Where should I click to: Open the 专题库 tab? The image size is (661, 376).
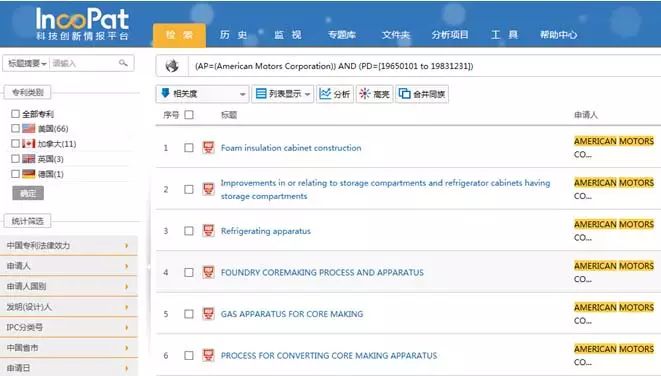pyautogui.click(x=342, y=35)
